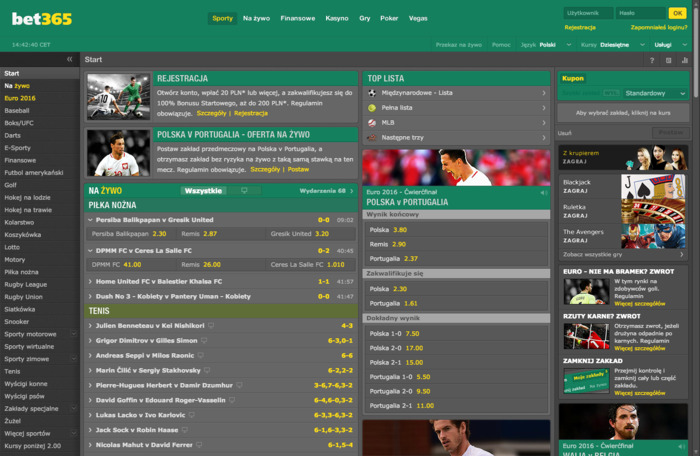This screenshot has width=700, height=456.
Task: Open the Poker top tab
Action: click(x=389, y=18)
